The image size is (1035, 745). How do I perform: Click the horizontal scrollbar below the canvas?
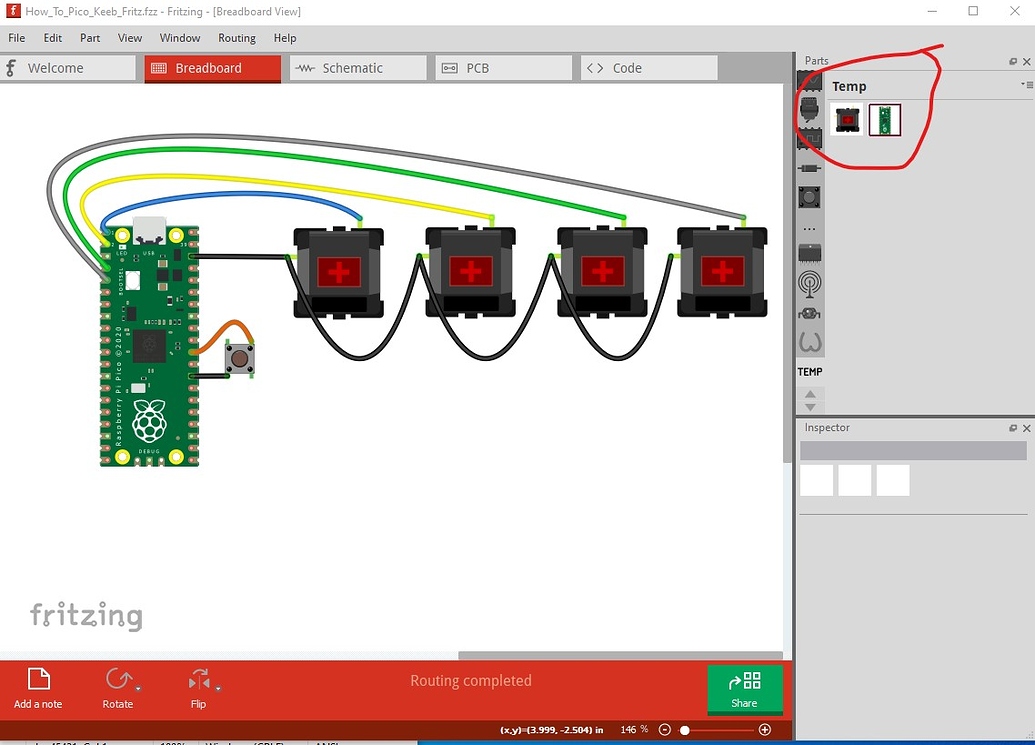tap(620, 651)
